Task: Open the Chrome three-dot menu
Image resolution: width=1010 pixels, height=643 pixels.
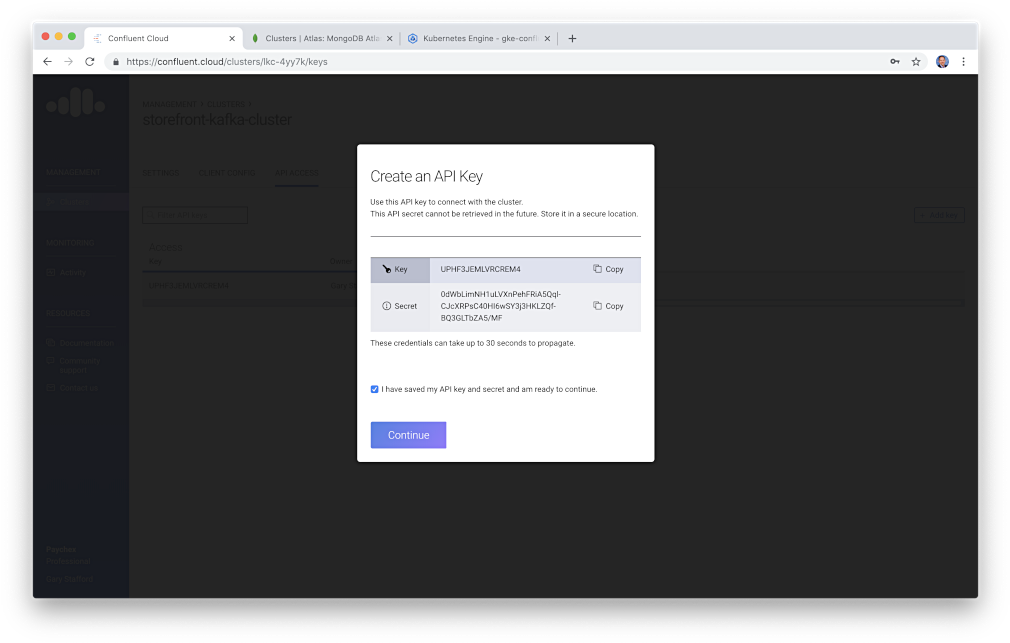Action: tap(964, 61)
